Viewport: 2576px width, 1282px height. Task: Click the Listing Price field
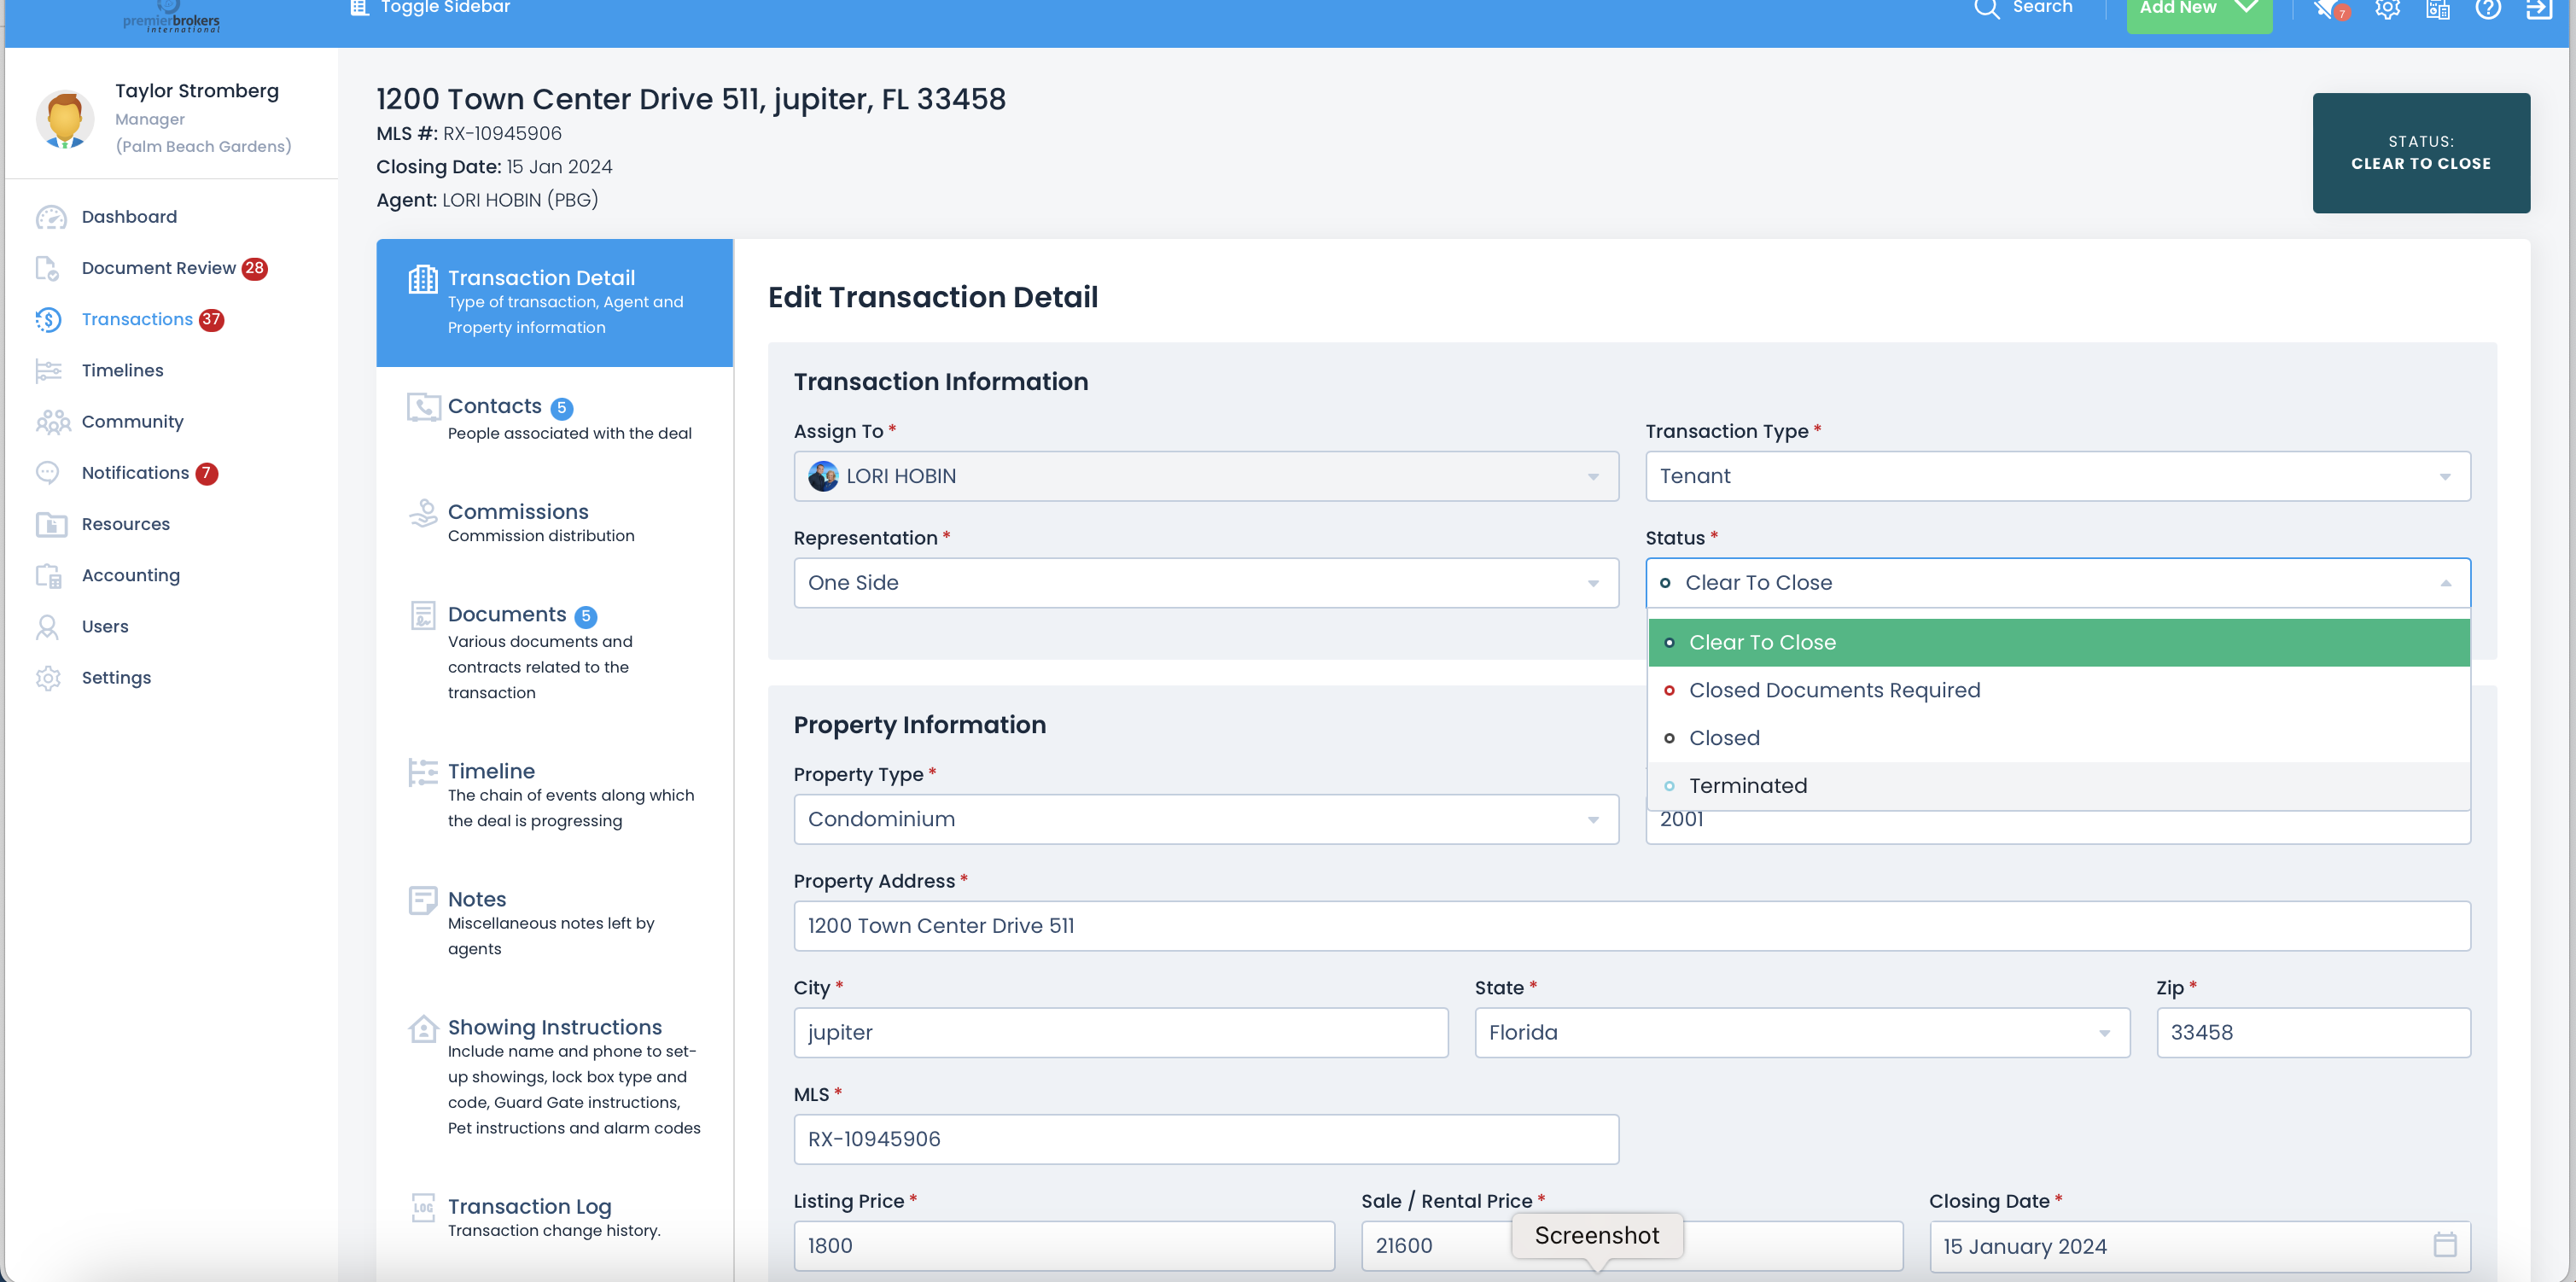pos(1064,1246)
